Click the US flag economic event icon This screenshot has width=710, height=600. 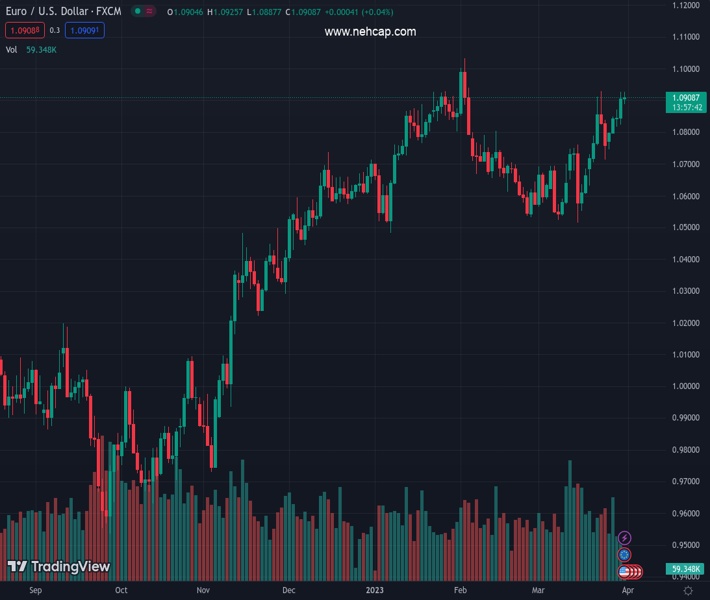pos(625,571)
